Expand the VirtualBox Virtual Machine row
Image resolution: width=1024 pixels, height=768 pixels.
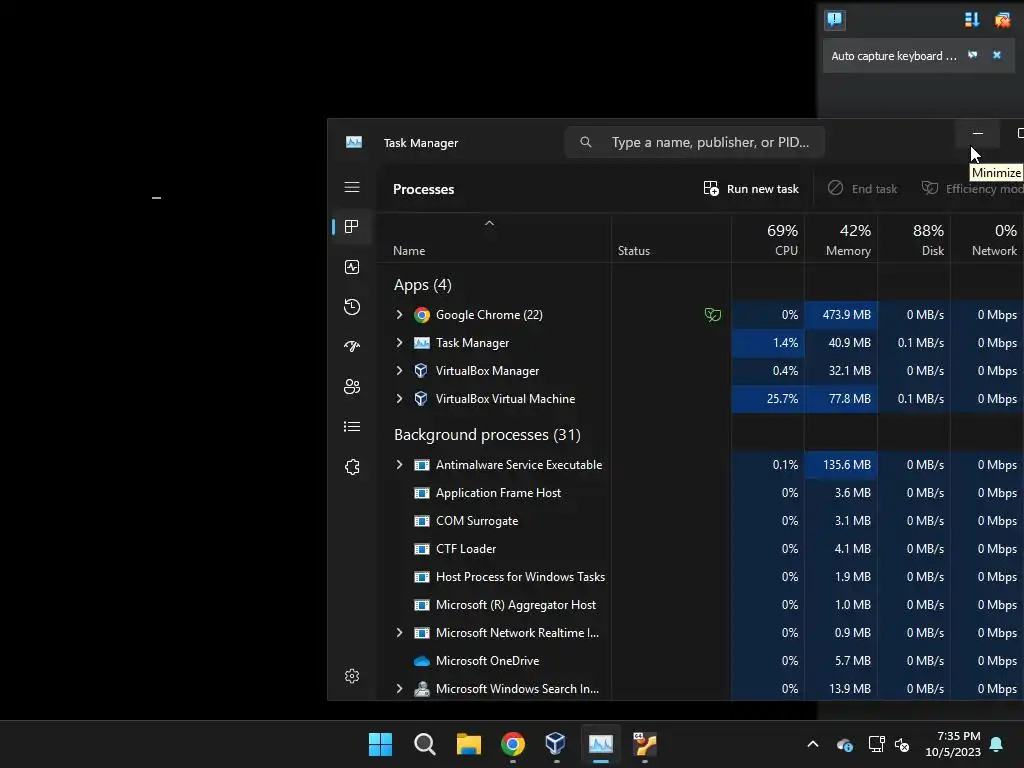(x=400, y=398)
